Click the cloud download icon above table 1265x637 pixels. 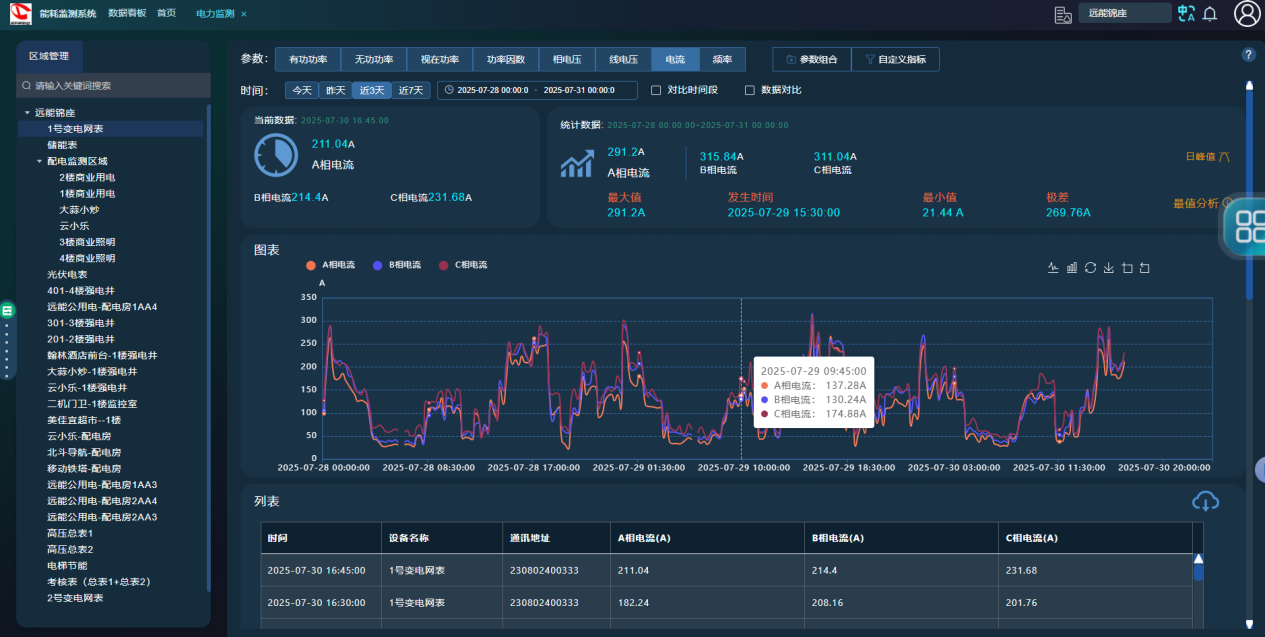pyautogui.click(x=1205, y=501)
